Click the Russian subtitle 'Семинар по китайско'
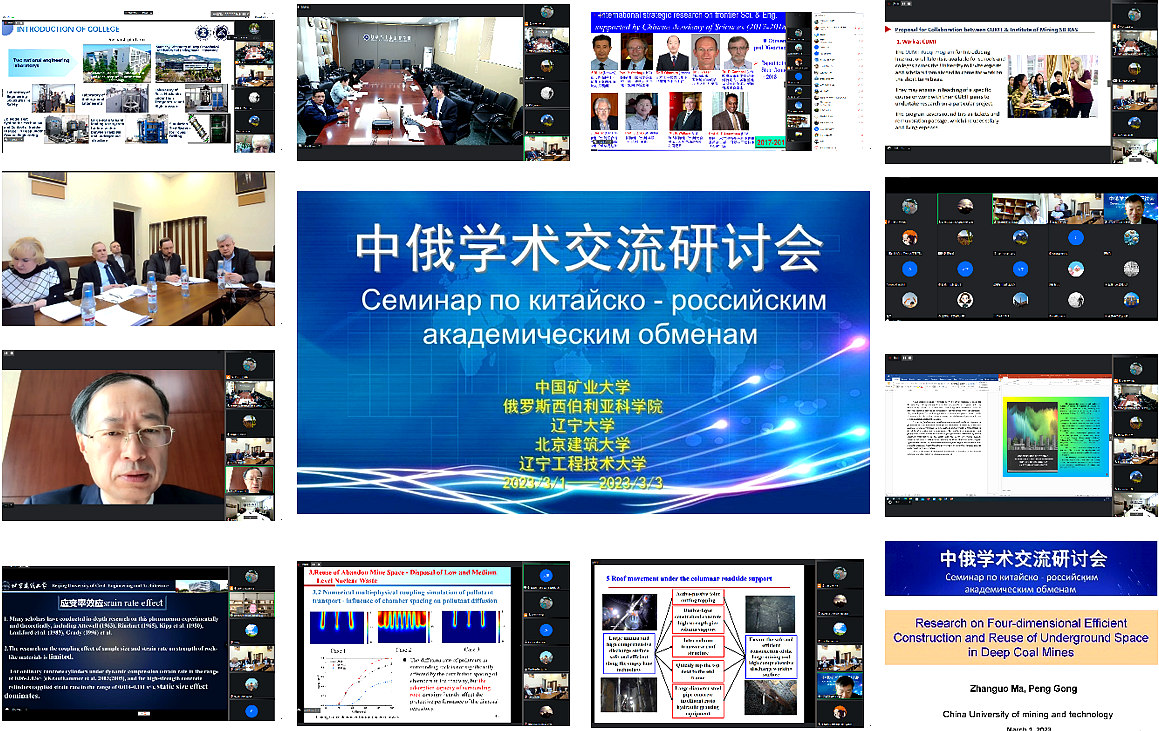 coord(594,300)
